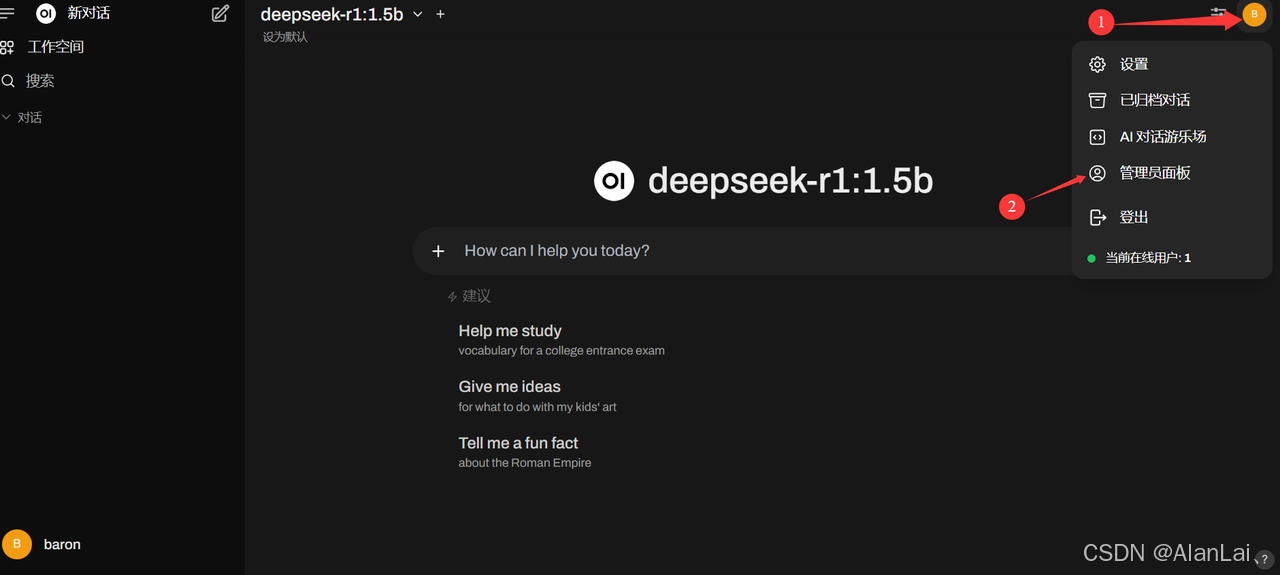The image size is (1280, 575).
Task: Click the deepseek-r1:1.5b heading text
Action: click(790, 181)
